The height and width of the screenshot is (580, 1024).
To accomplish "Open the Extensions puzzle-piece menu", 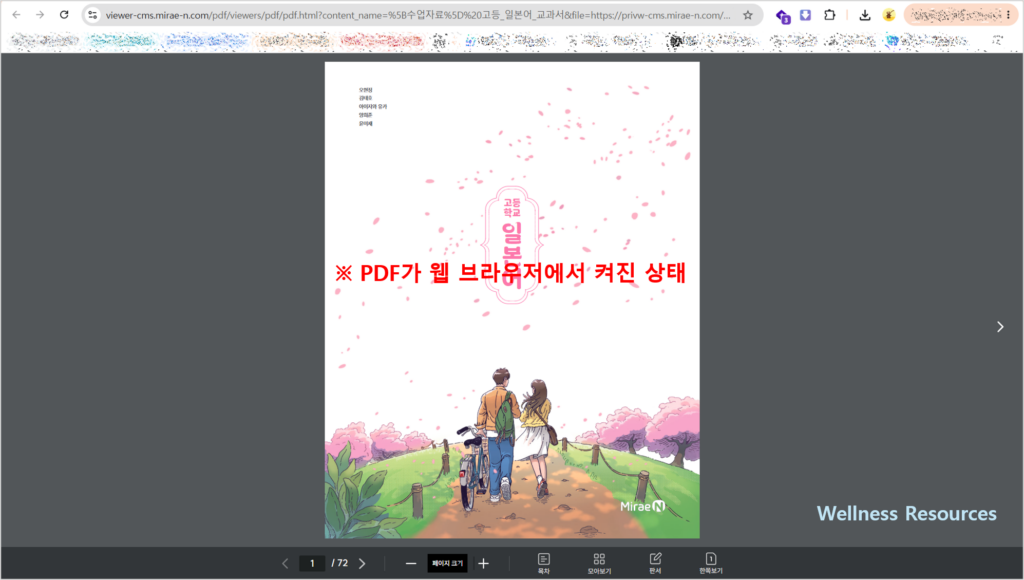I will click(x=829, y=14).
